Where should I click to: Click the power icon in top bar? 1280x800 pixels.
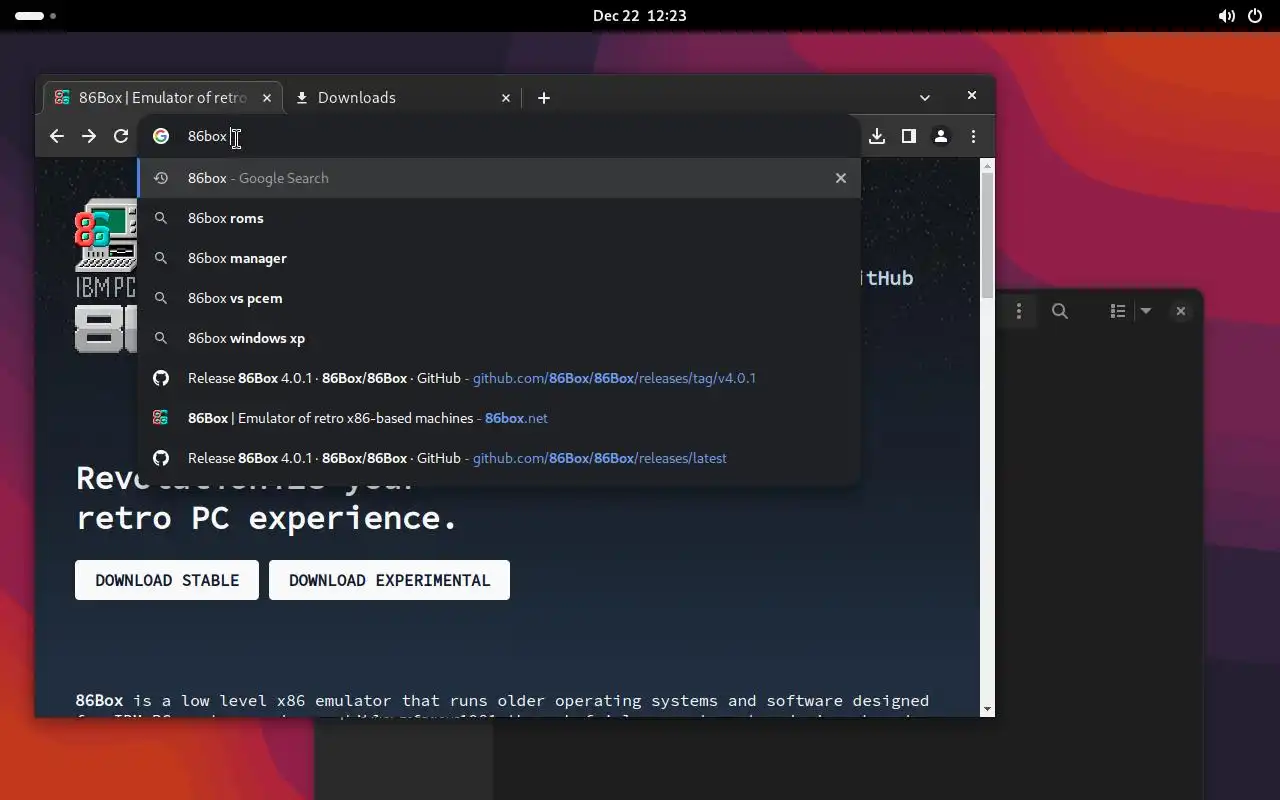click(1255, 16)
